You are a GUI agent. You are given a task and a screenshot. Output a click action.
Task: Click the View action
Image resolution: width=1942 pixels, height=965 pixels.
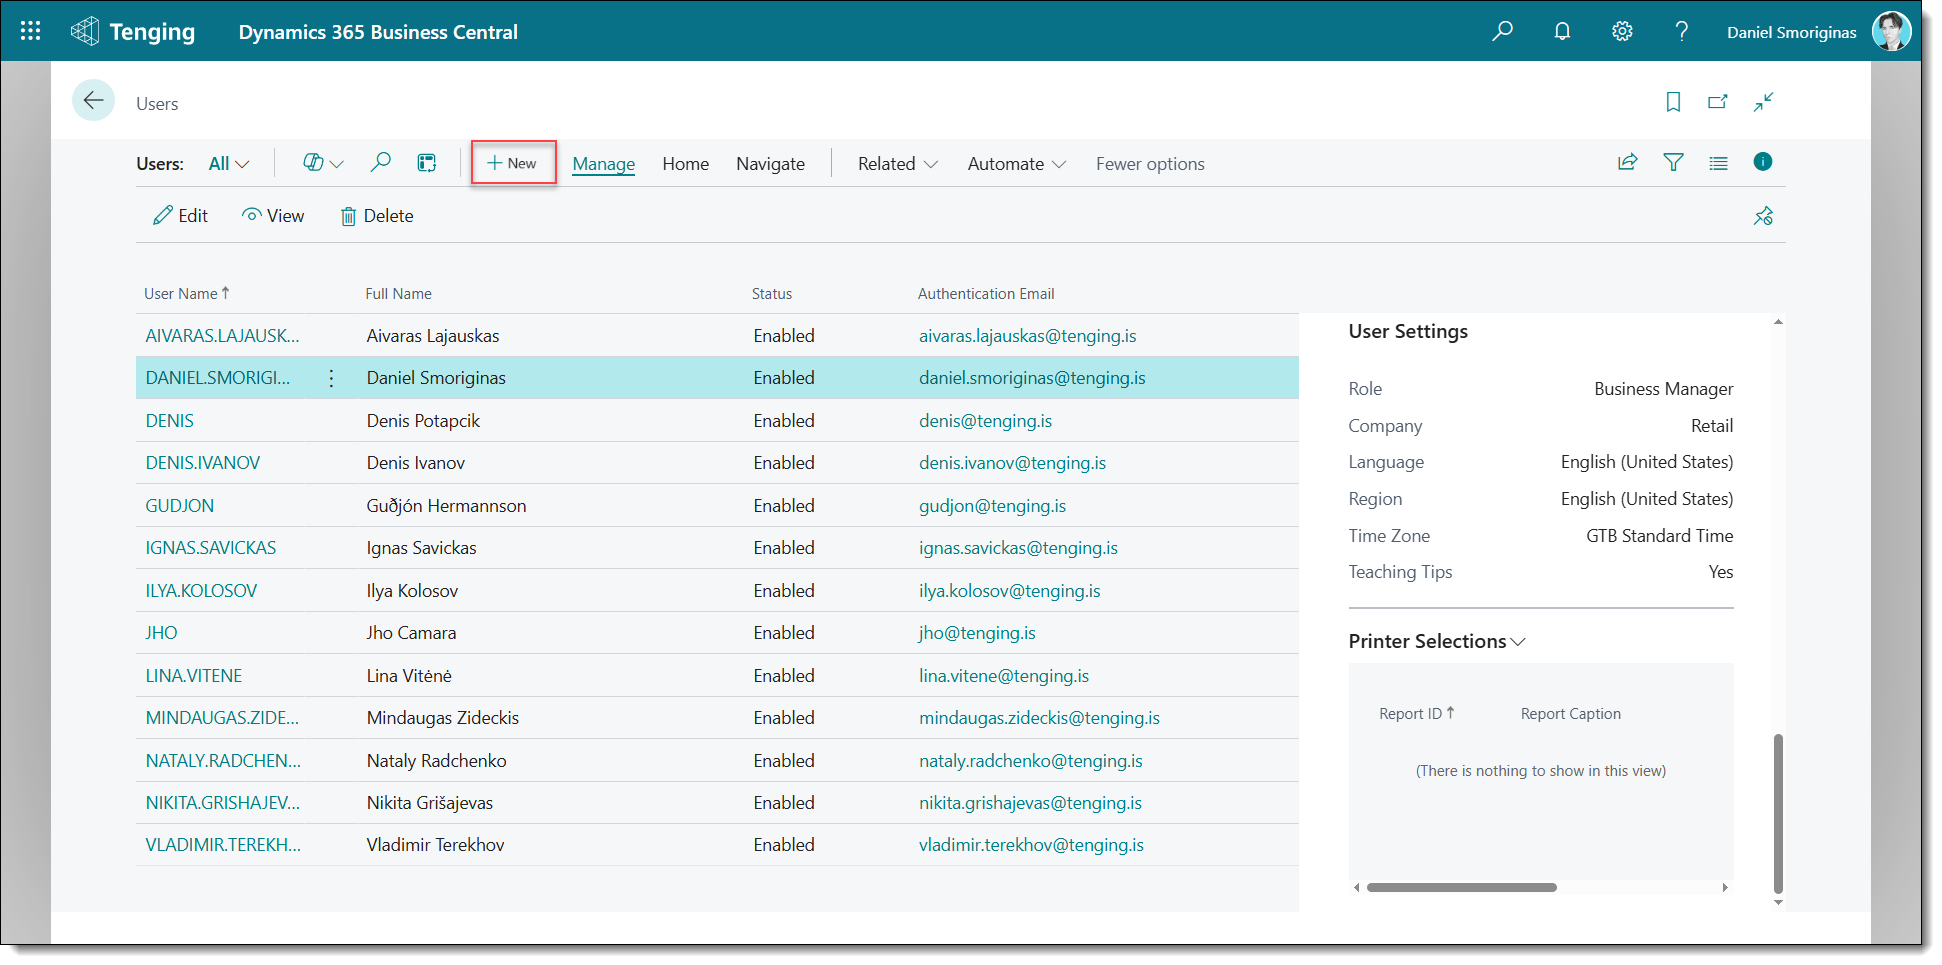[x=273, y=216]
